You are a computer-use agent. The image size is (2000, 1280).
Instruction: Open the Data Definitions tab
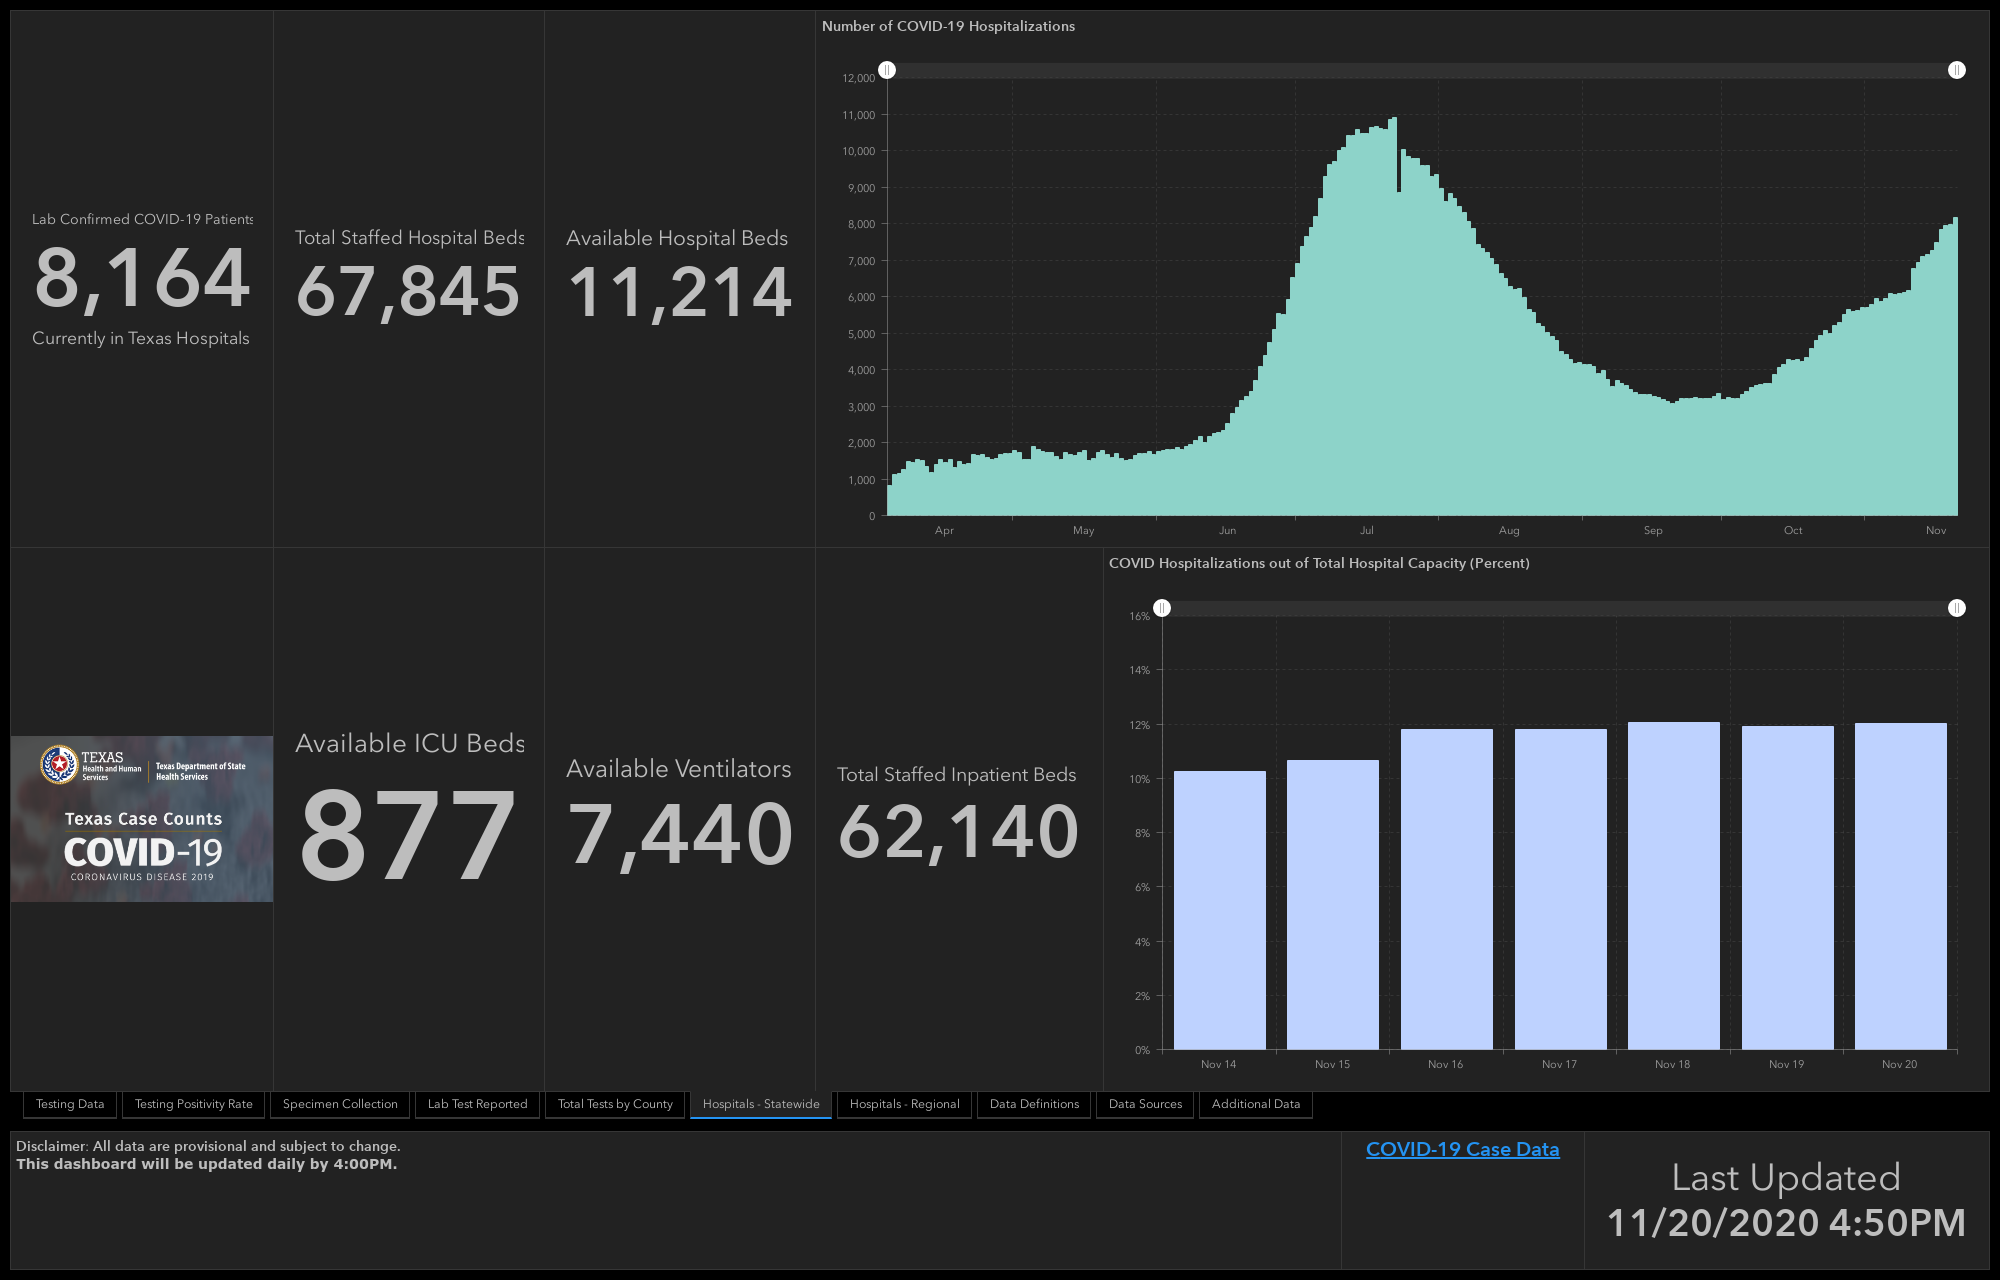click(x=1034, y=1104)
